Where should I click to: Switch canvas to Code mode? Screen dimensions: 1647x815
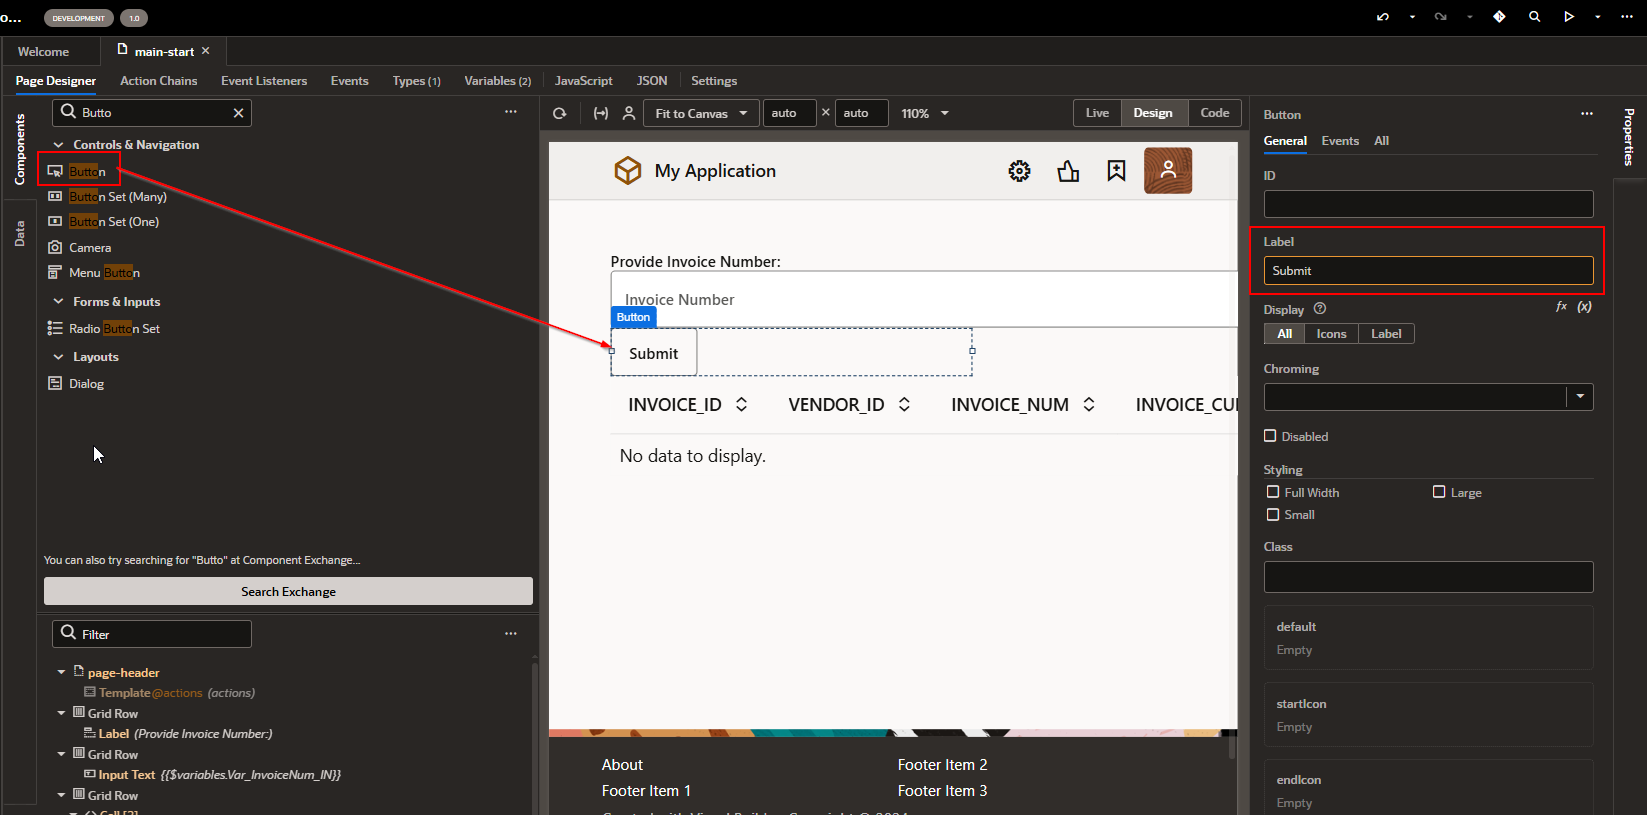tap(1215, 113)
